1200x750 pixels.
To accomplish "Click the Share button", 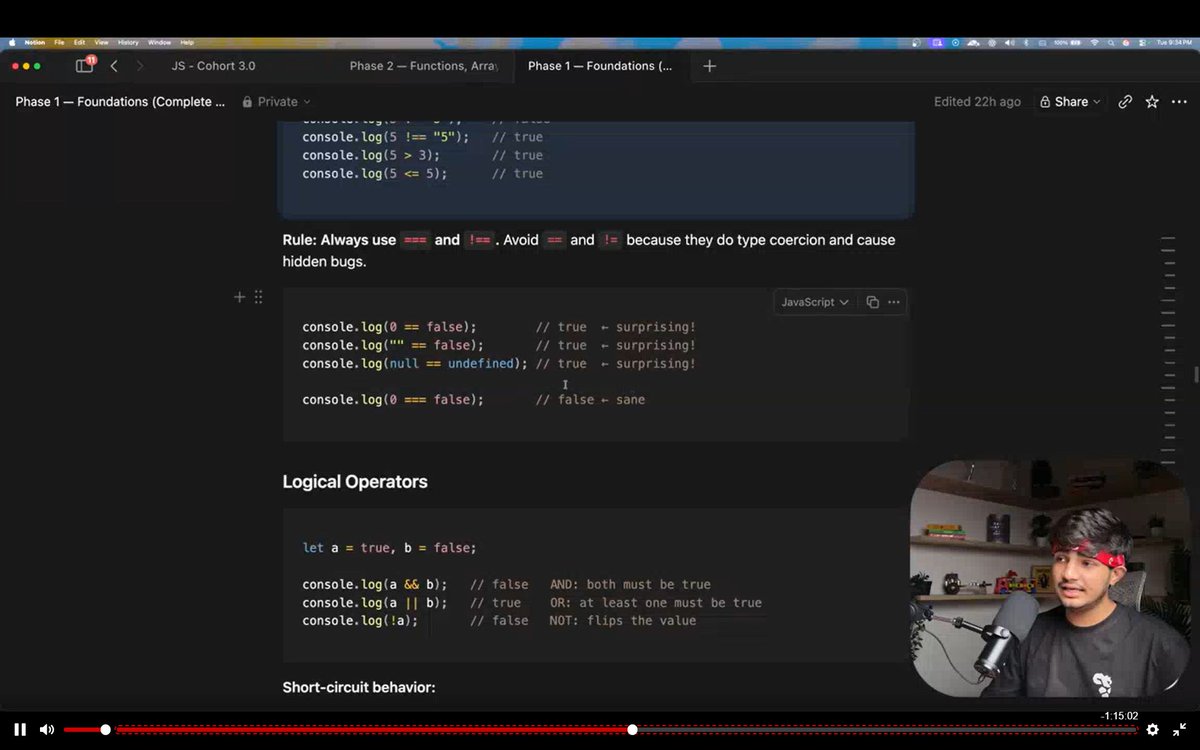I will point(1070,102).
